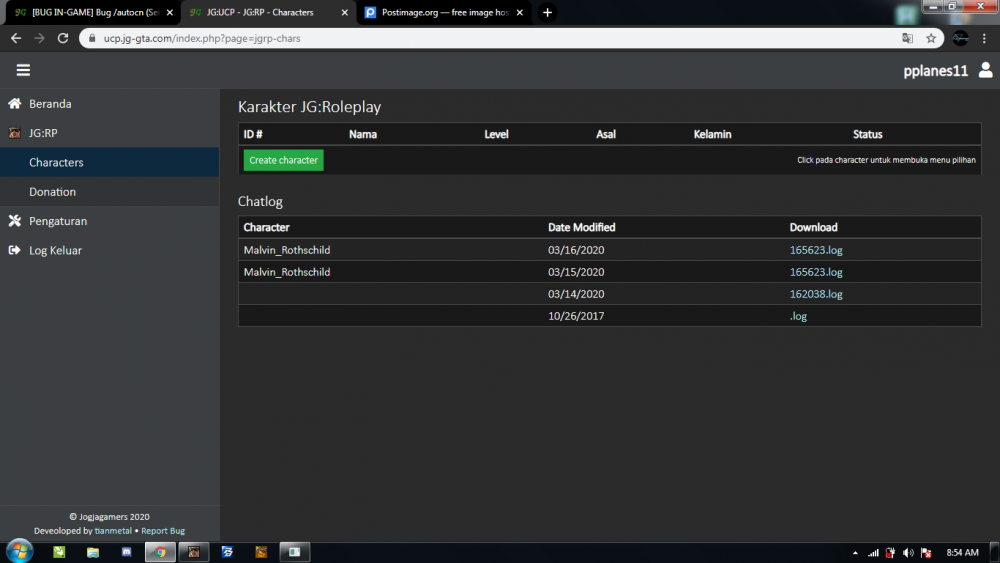Close the Postimage.org tab
Viewport: 1000px width, 563px height.
[520, 12]
